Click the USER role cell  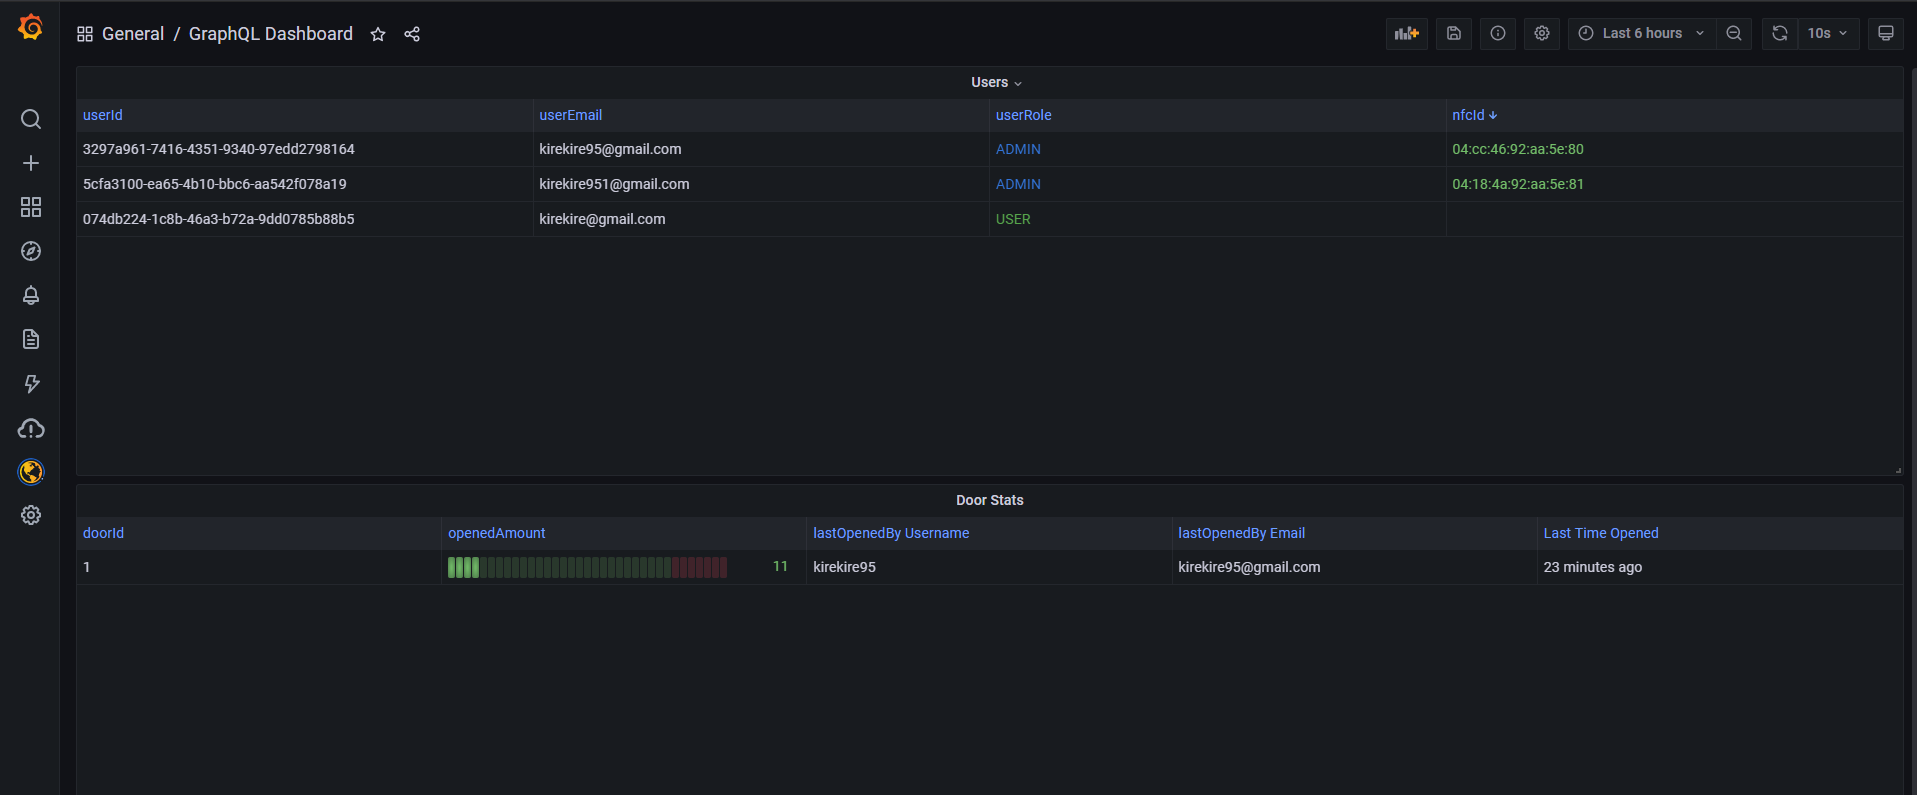1217,219
